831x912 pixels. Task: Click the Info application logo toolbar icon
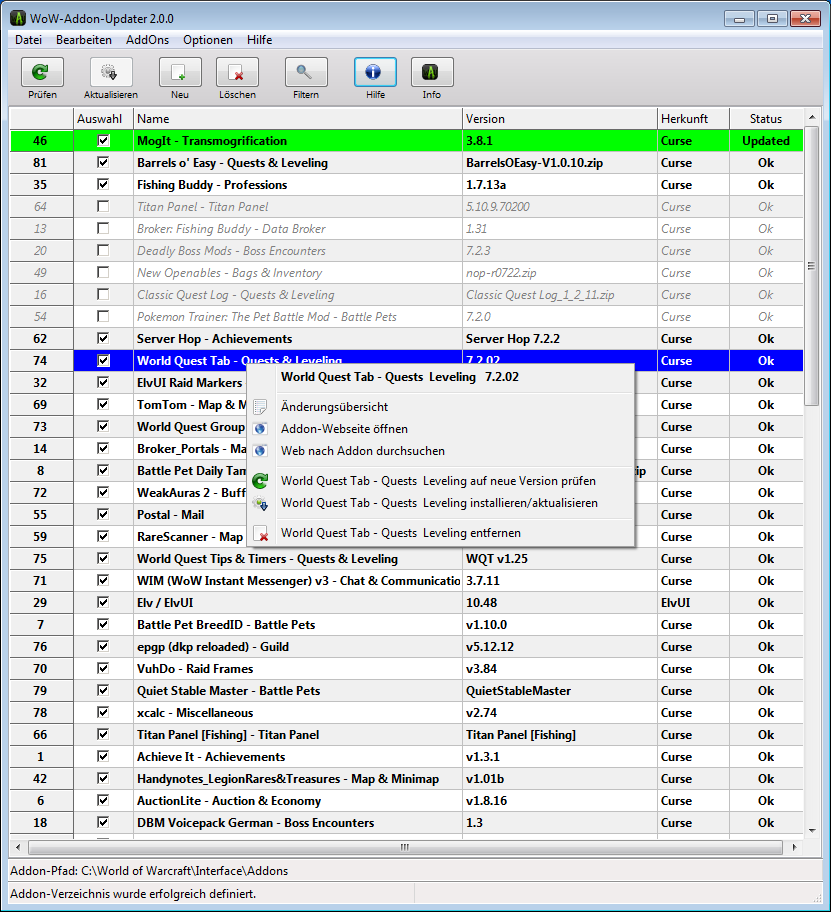click(x=431, y=72)
